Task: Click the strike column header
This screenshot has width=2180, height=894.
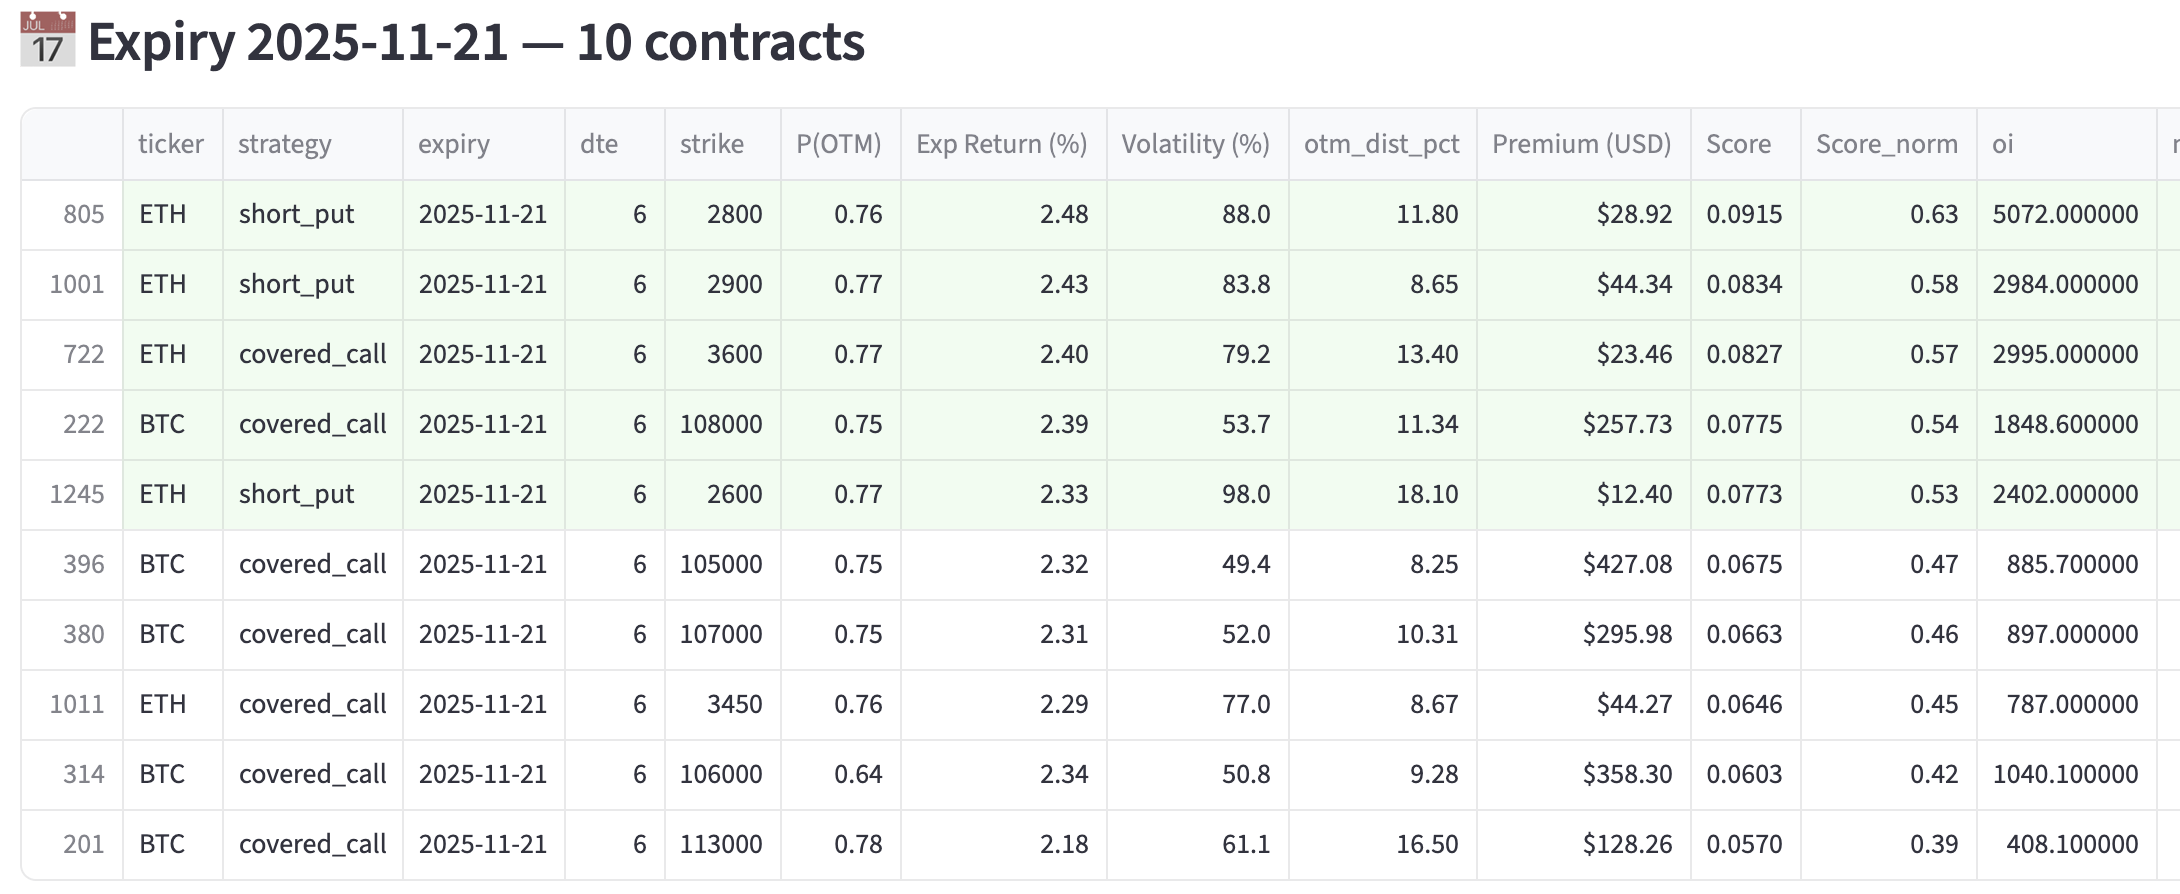Action: click(x=711, y=144)
